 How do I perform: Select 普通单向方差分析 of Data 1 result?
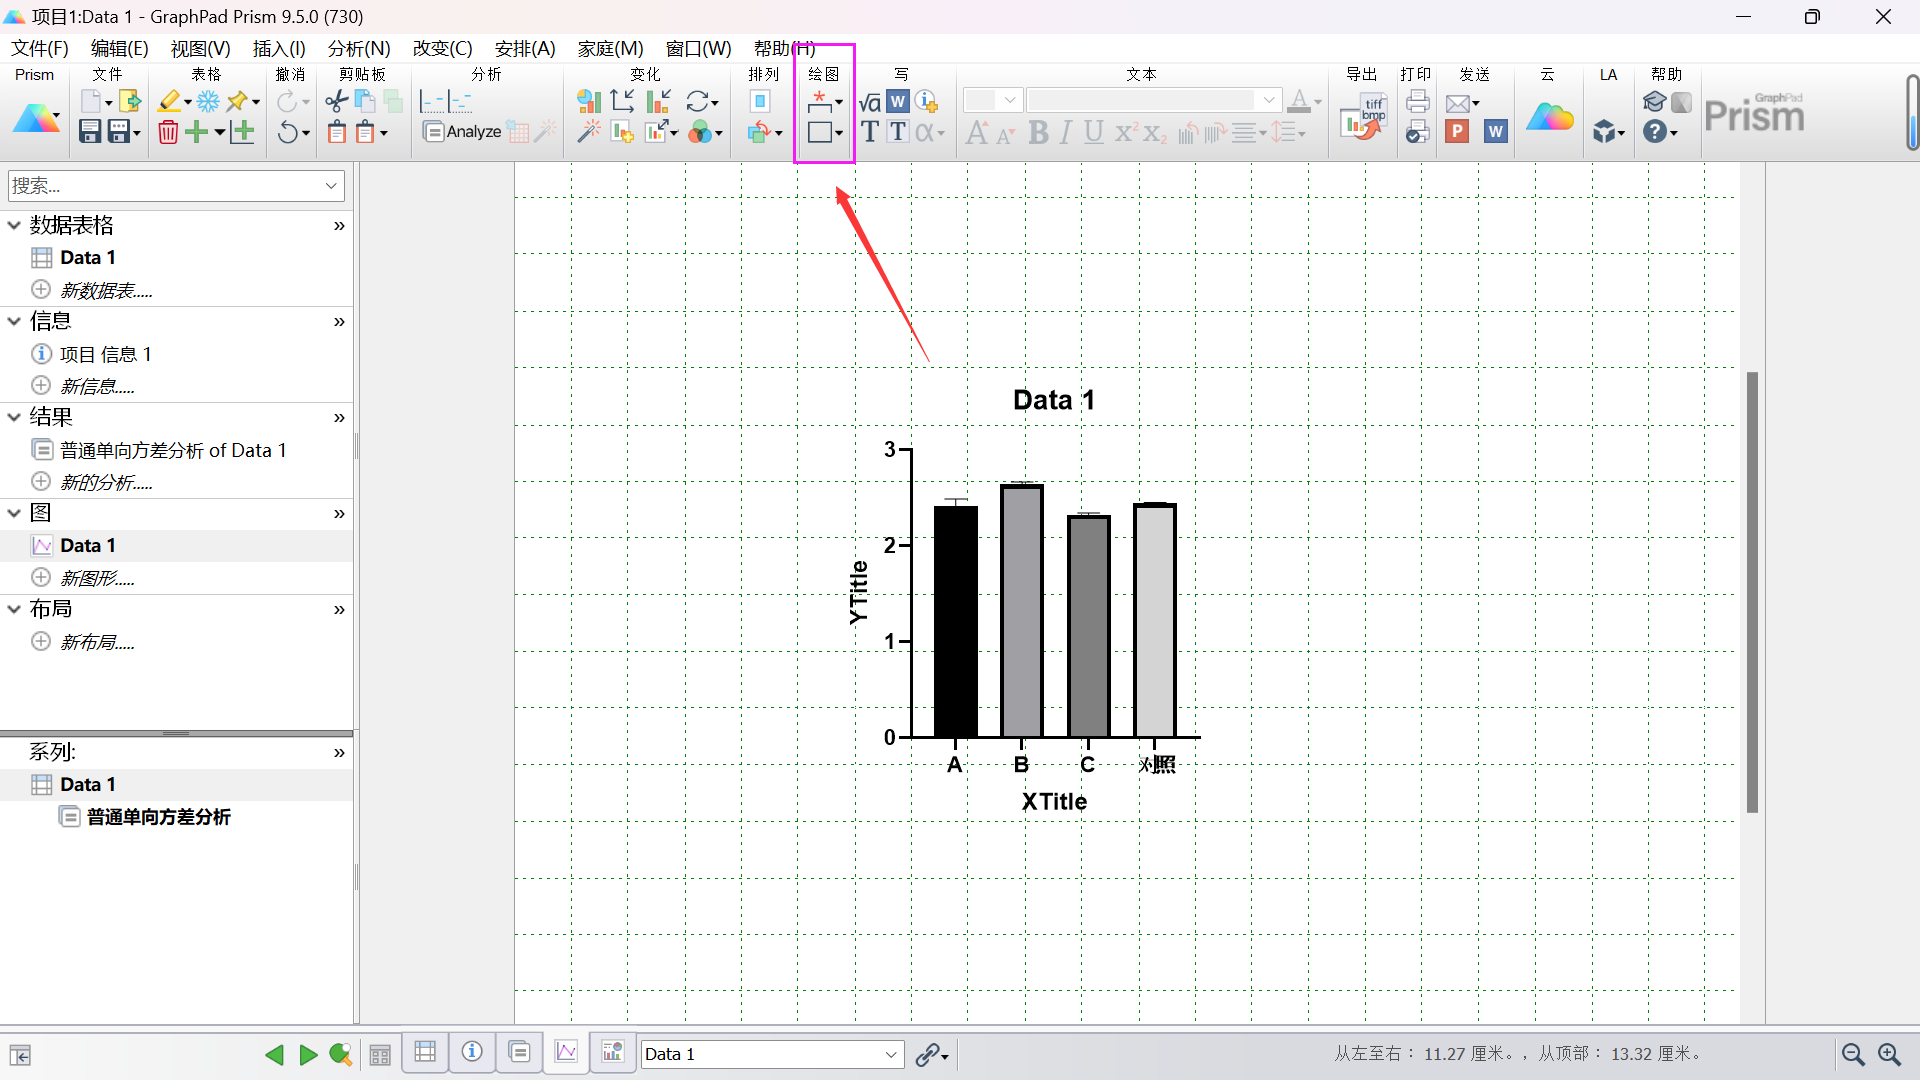(x=172, y=450)
